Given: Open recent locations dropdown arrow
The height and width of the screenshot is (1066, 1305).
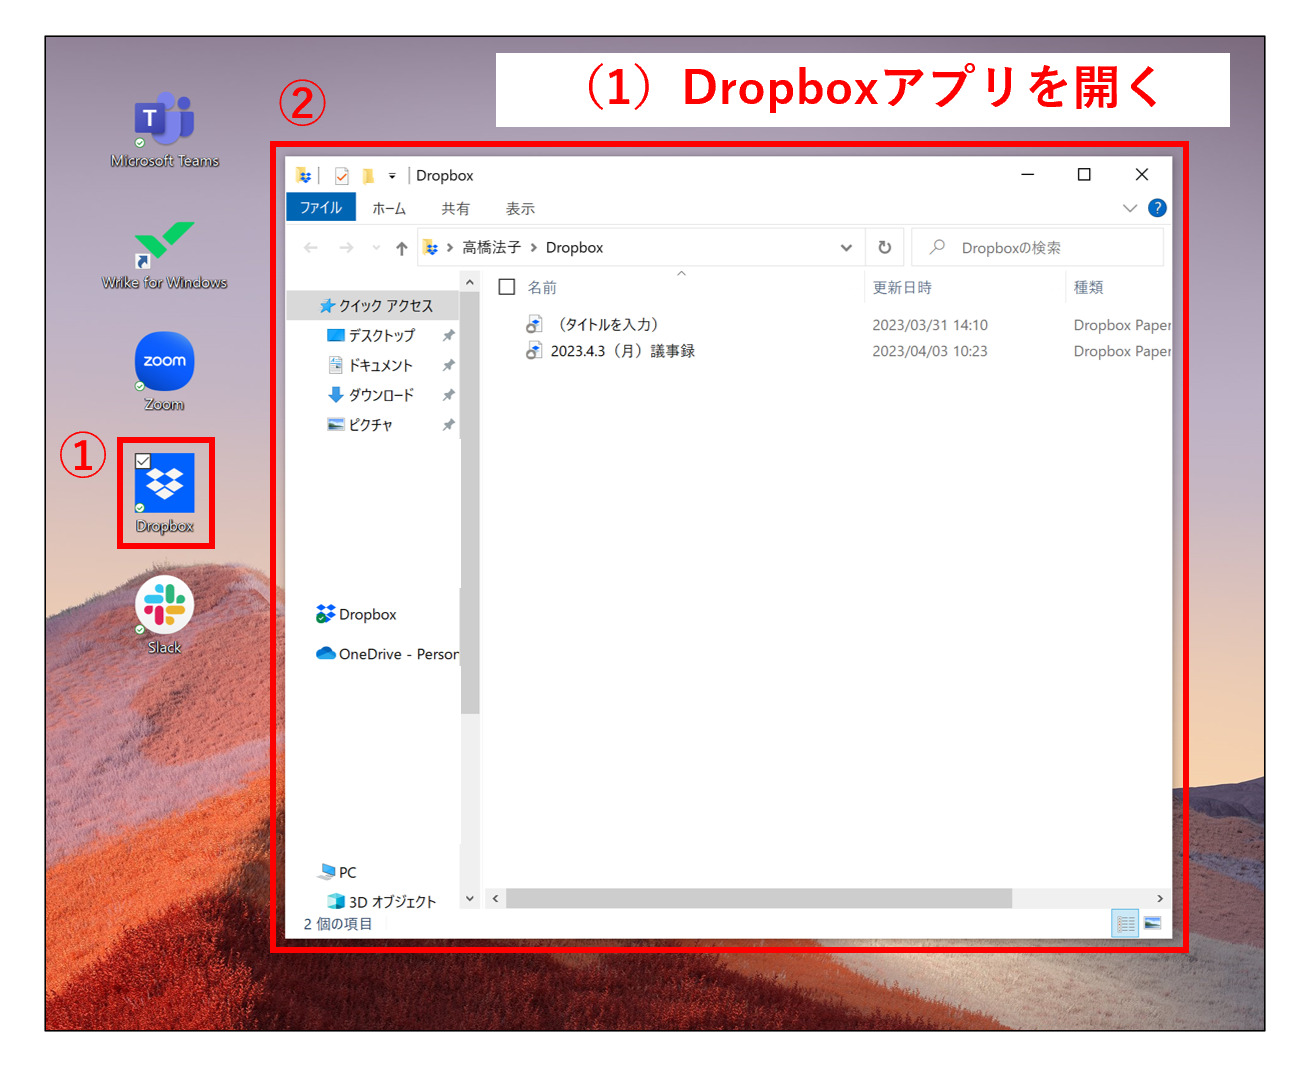Looking at the screenshot, I should (x=376, y=248).
